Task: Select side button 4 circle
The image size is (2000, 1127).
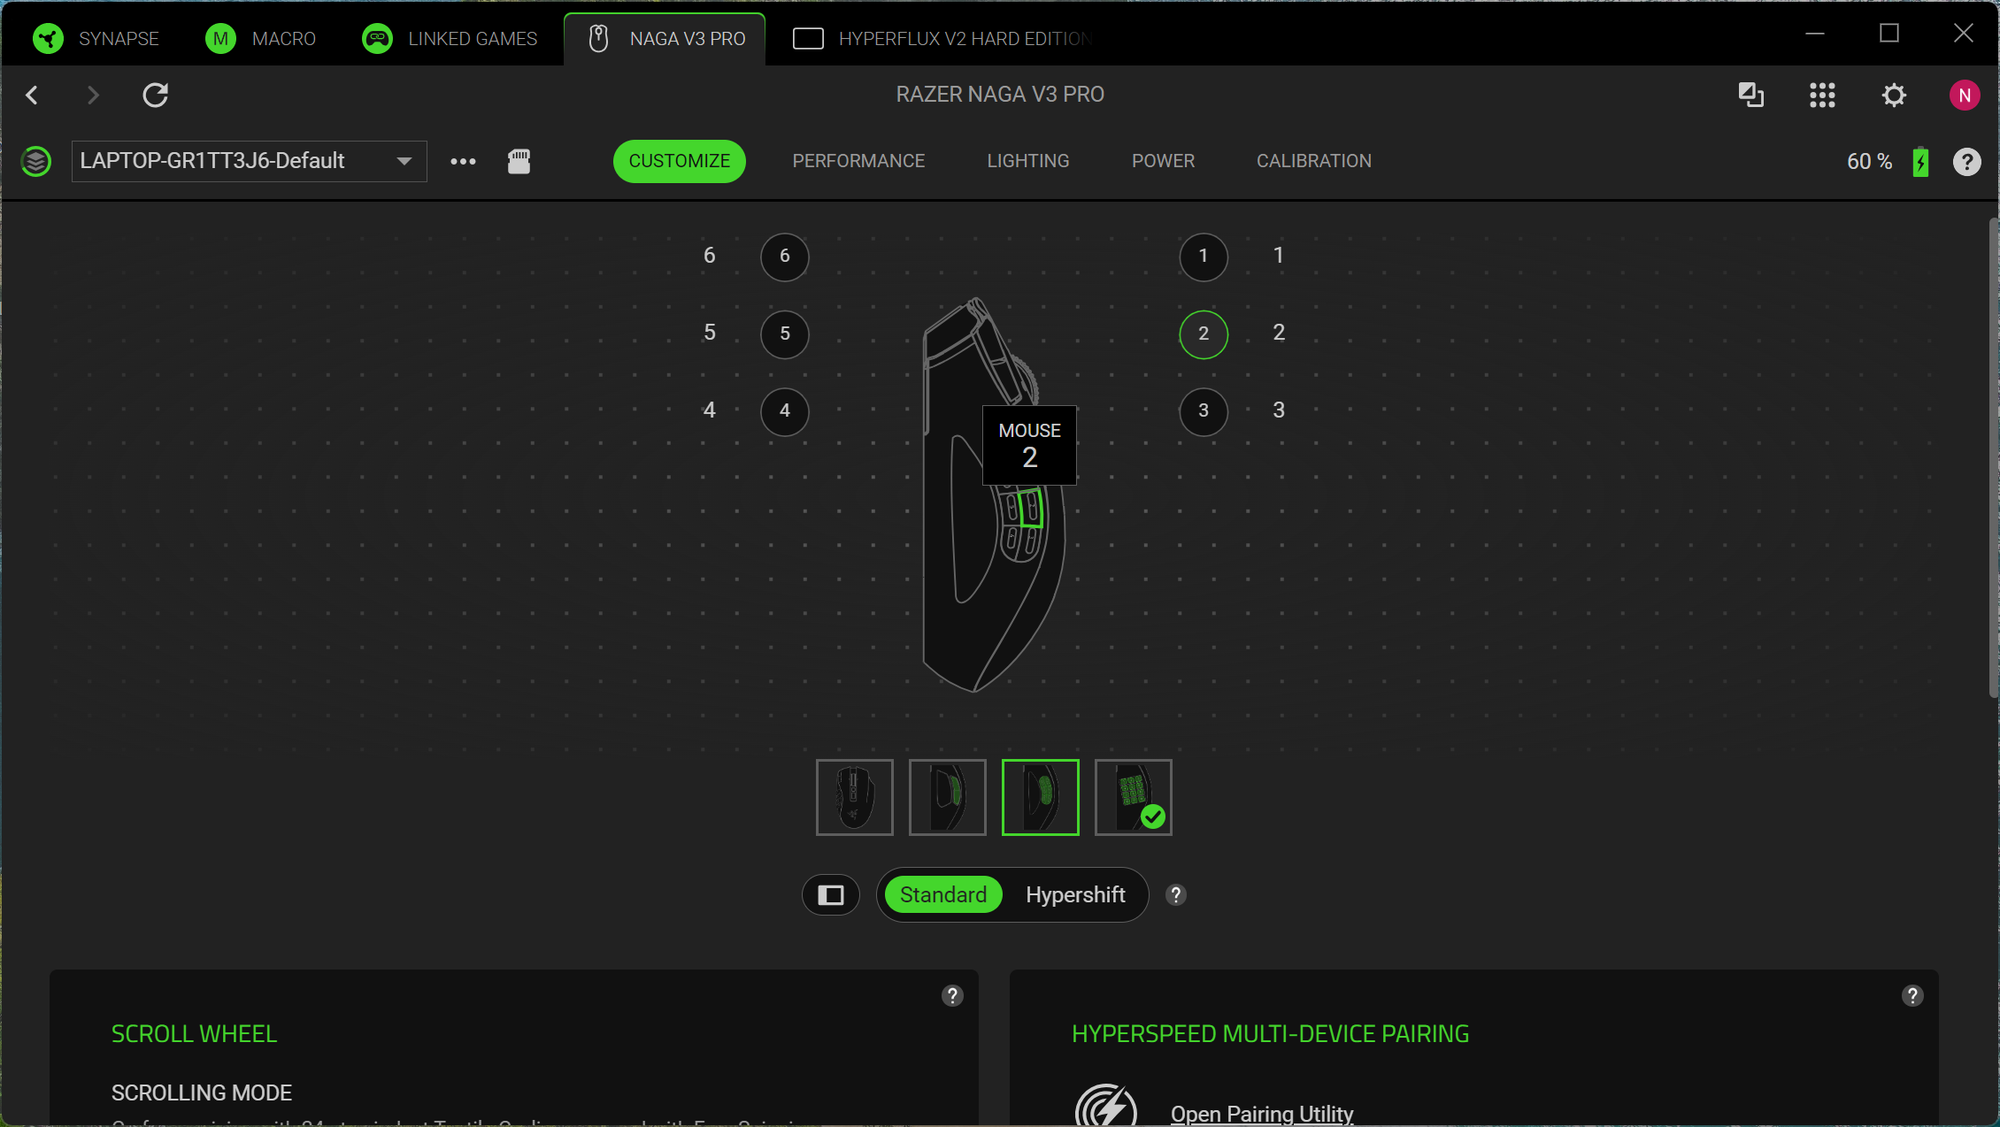Action: point(785,411)
